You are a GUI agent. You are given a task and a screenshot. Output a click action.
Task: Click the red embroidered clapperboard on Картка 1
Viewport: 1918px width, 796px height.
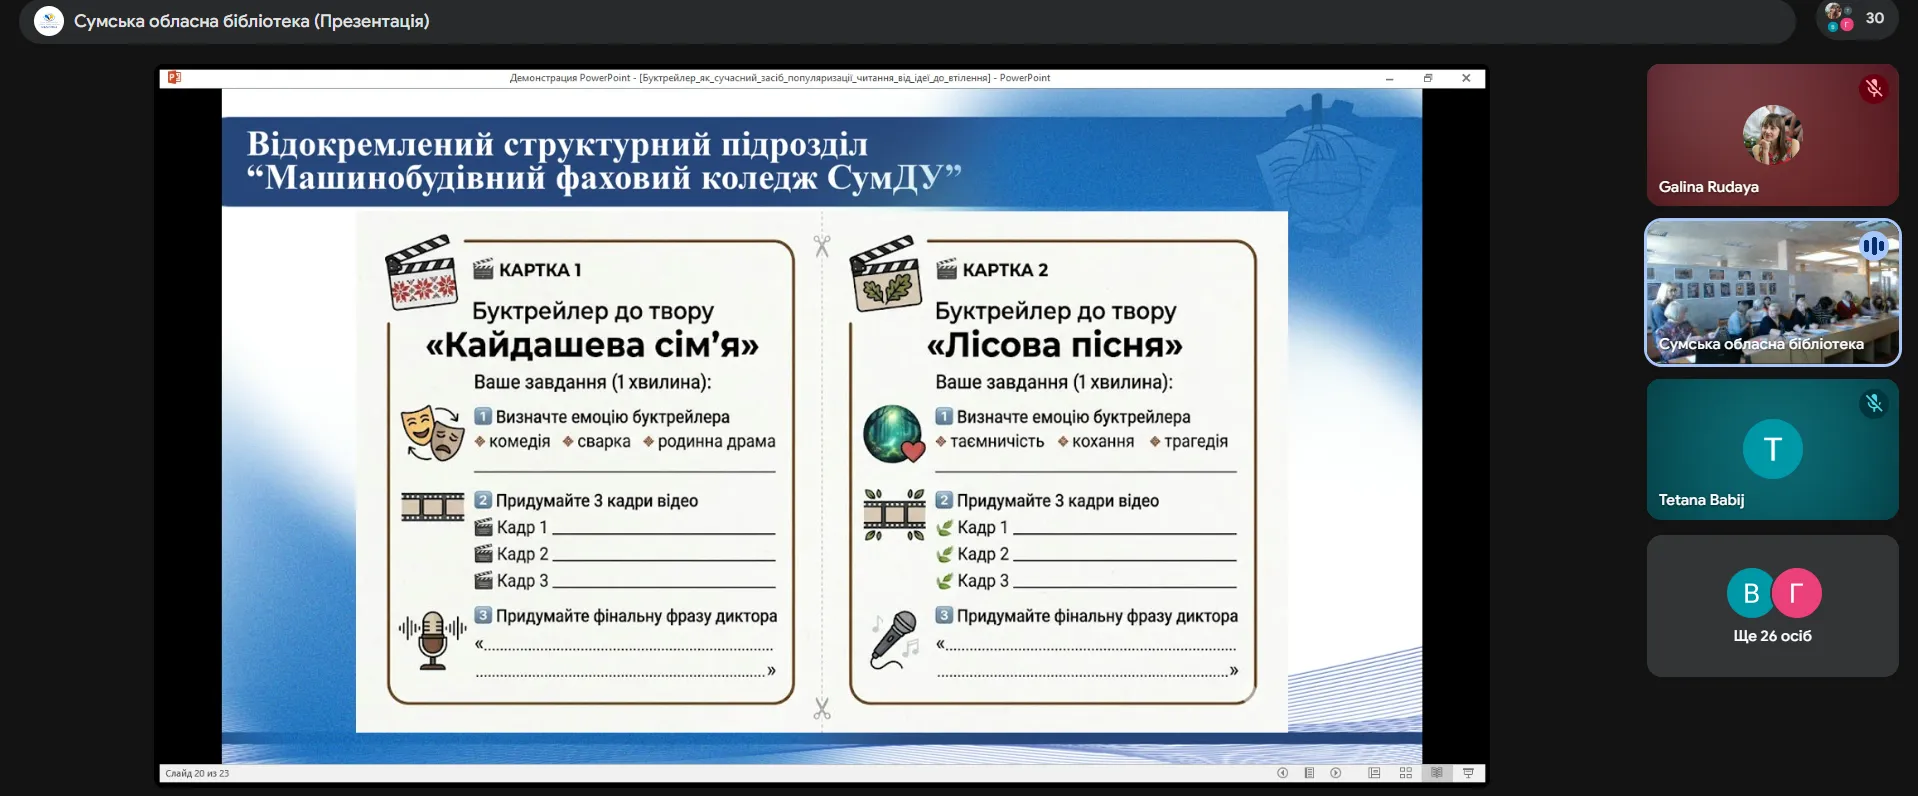[x=421, y=272]
